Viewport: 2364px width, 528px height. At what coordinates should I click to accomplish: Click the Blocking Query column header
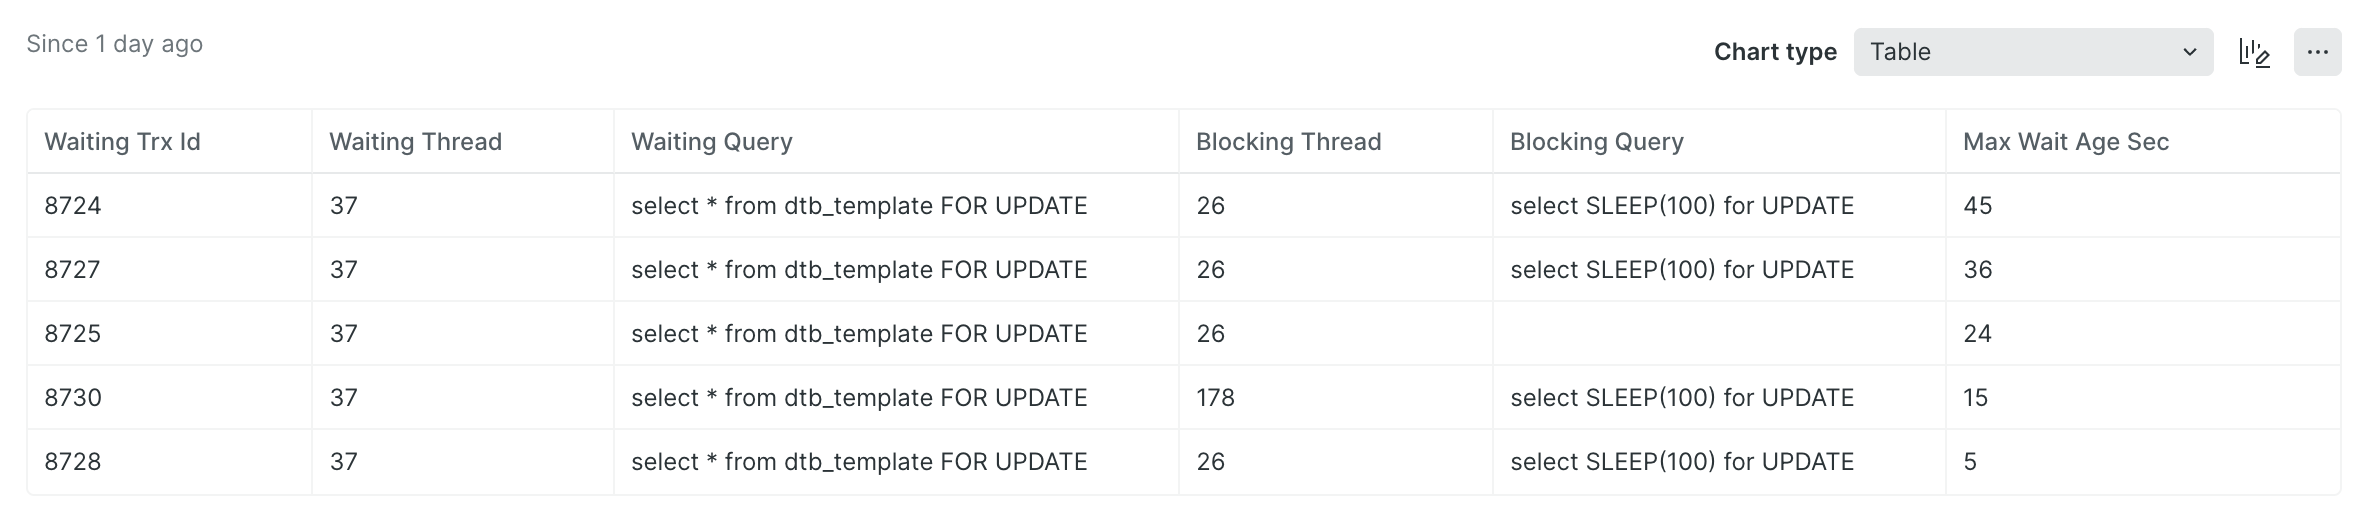[x=1596, y=142]
